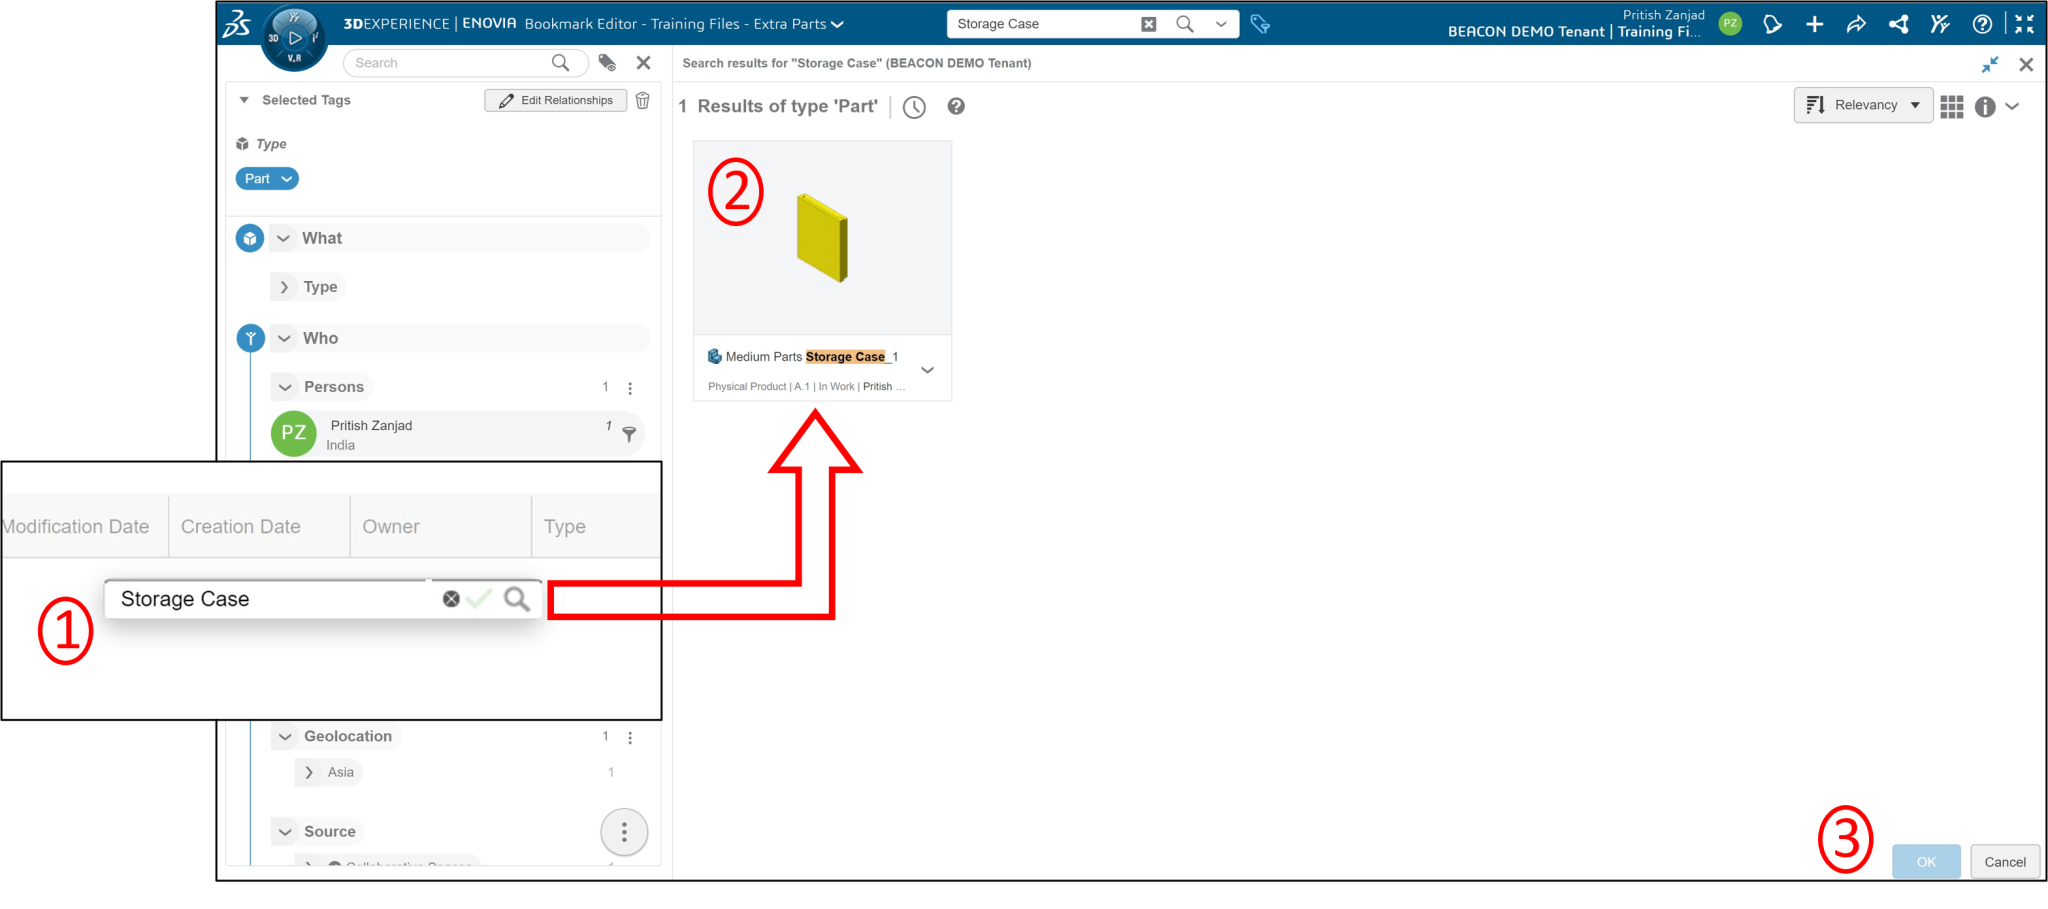Click the round more-options button near Source

(x=624, y=832)
